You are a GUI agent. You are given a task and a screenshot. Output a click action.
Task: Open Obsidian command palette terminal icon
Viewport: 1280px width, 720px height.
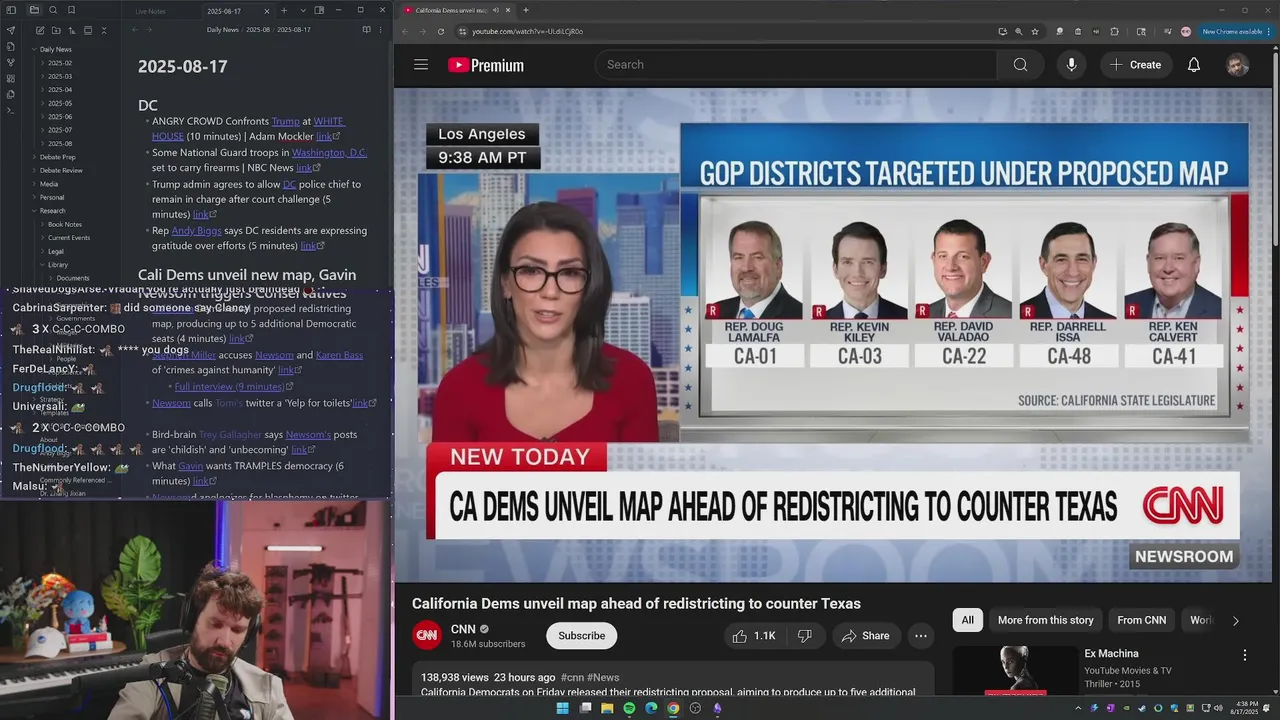click(11, 110)
